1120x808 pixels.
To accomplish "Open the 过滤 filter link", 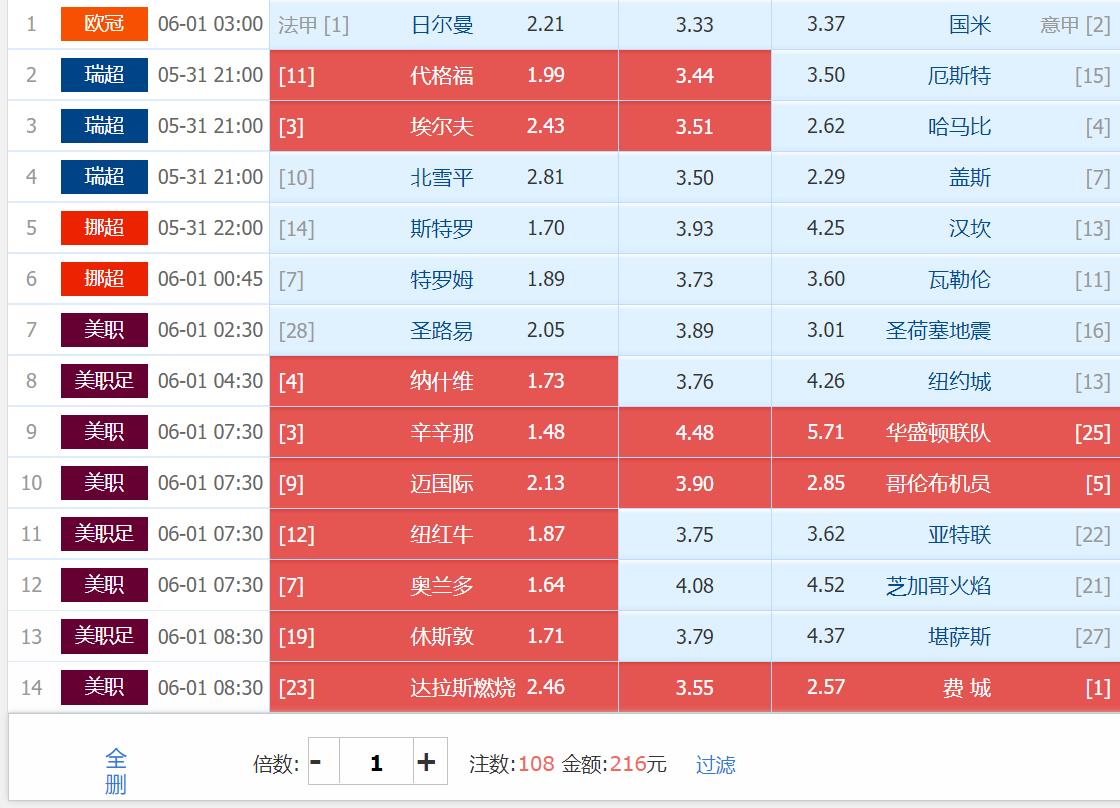I will click(x=716, y=764).
